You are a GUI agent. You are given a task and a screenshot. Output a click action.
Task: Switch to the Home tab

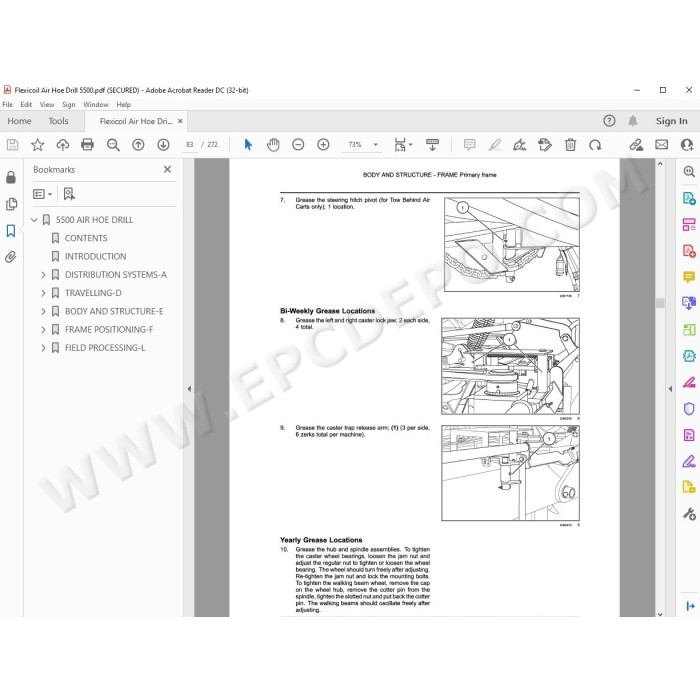pyautogui.click(x=19, y=121)
